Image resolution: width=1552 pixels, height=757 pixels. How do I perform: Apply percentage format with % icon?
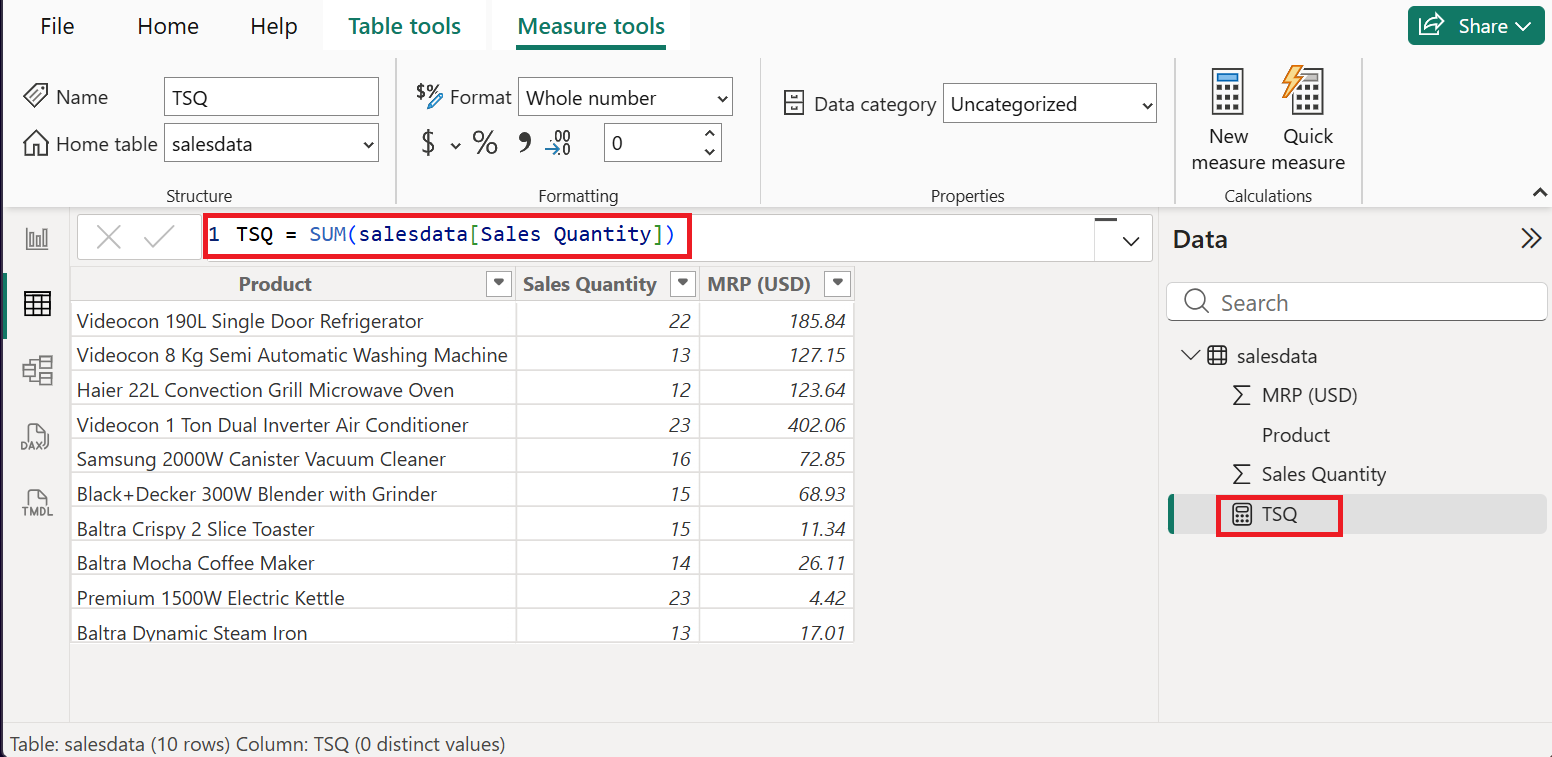(x=485, y=144)
